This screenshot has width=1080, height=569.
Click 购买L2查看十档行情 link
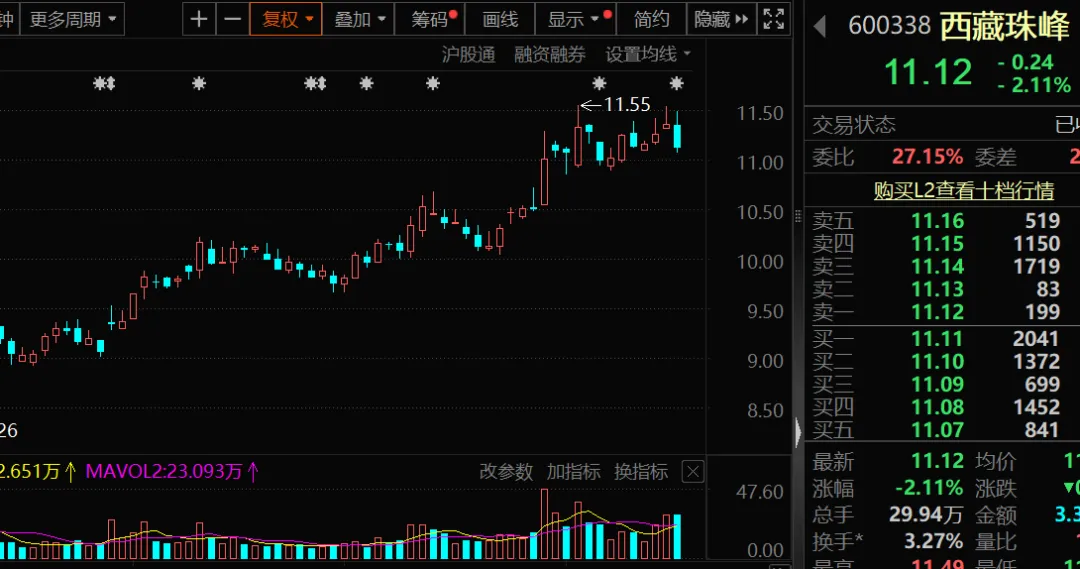(x=964, y=190)
